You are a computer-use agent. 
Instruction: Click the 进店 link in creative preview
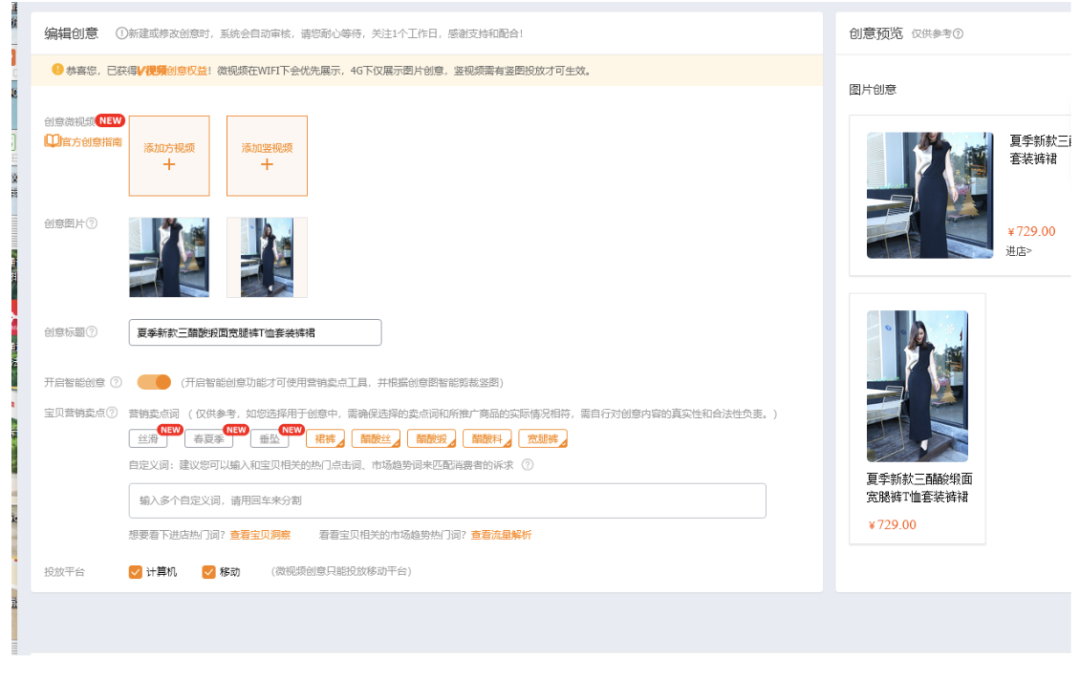pyautogui.click(x=1019, y=251)
